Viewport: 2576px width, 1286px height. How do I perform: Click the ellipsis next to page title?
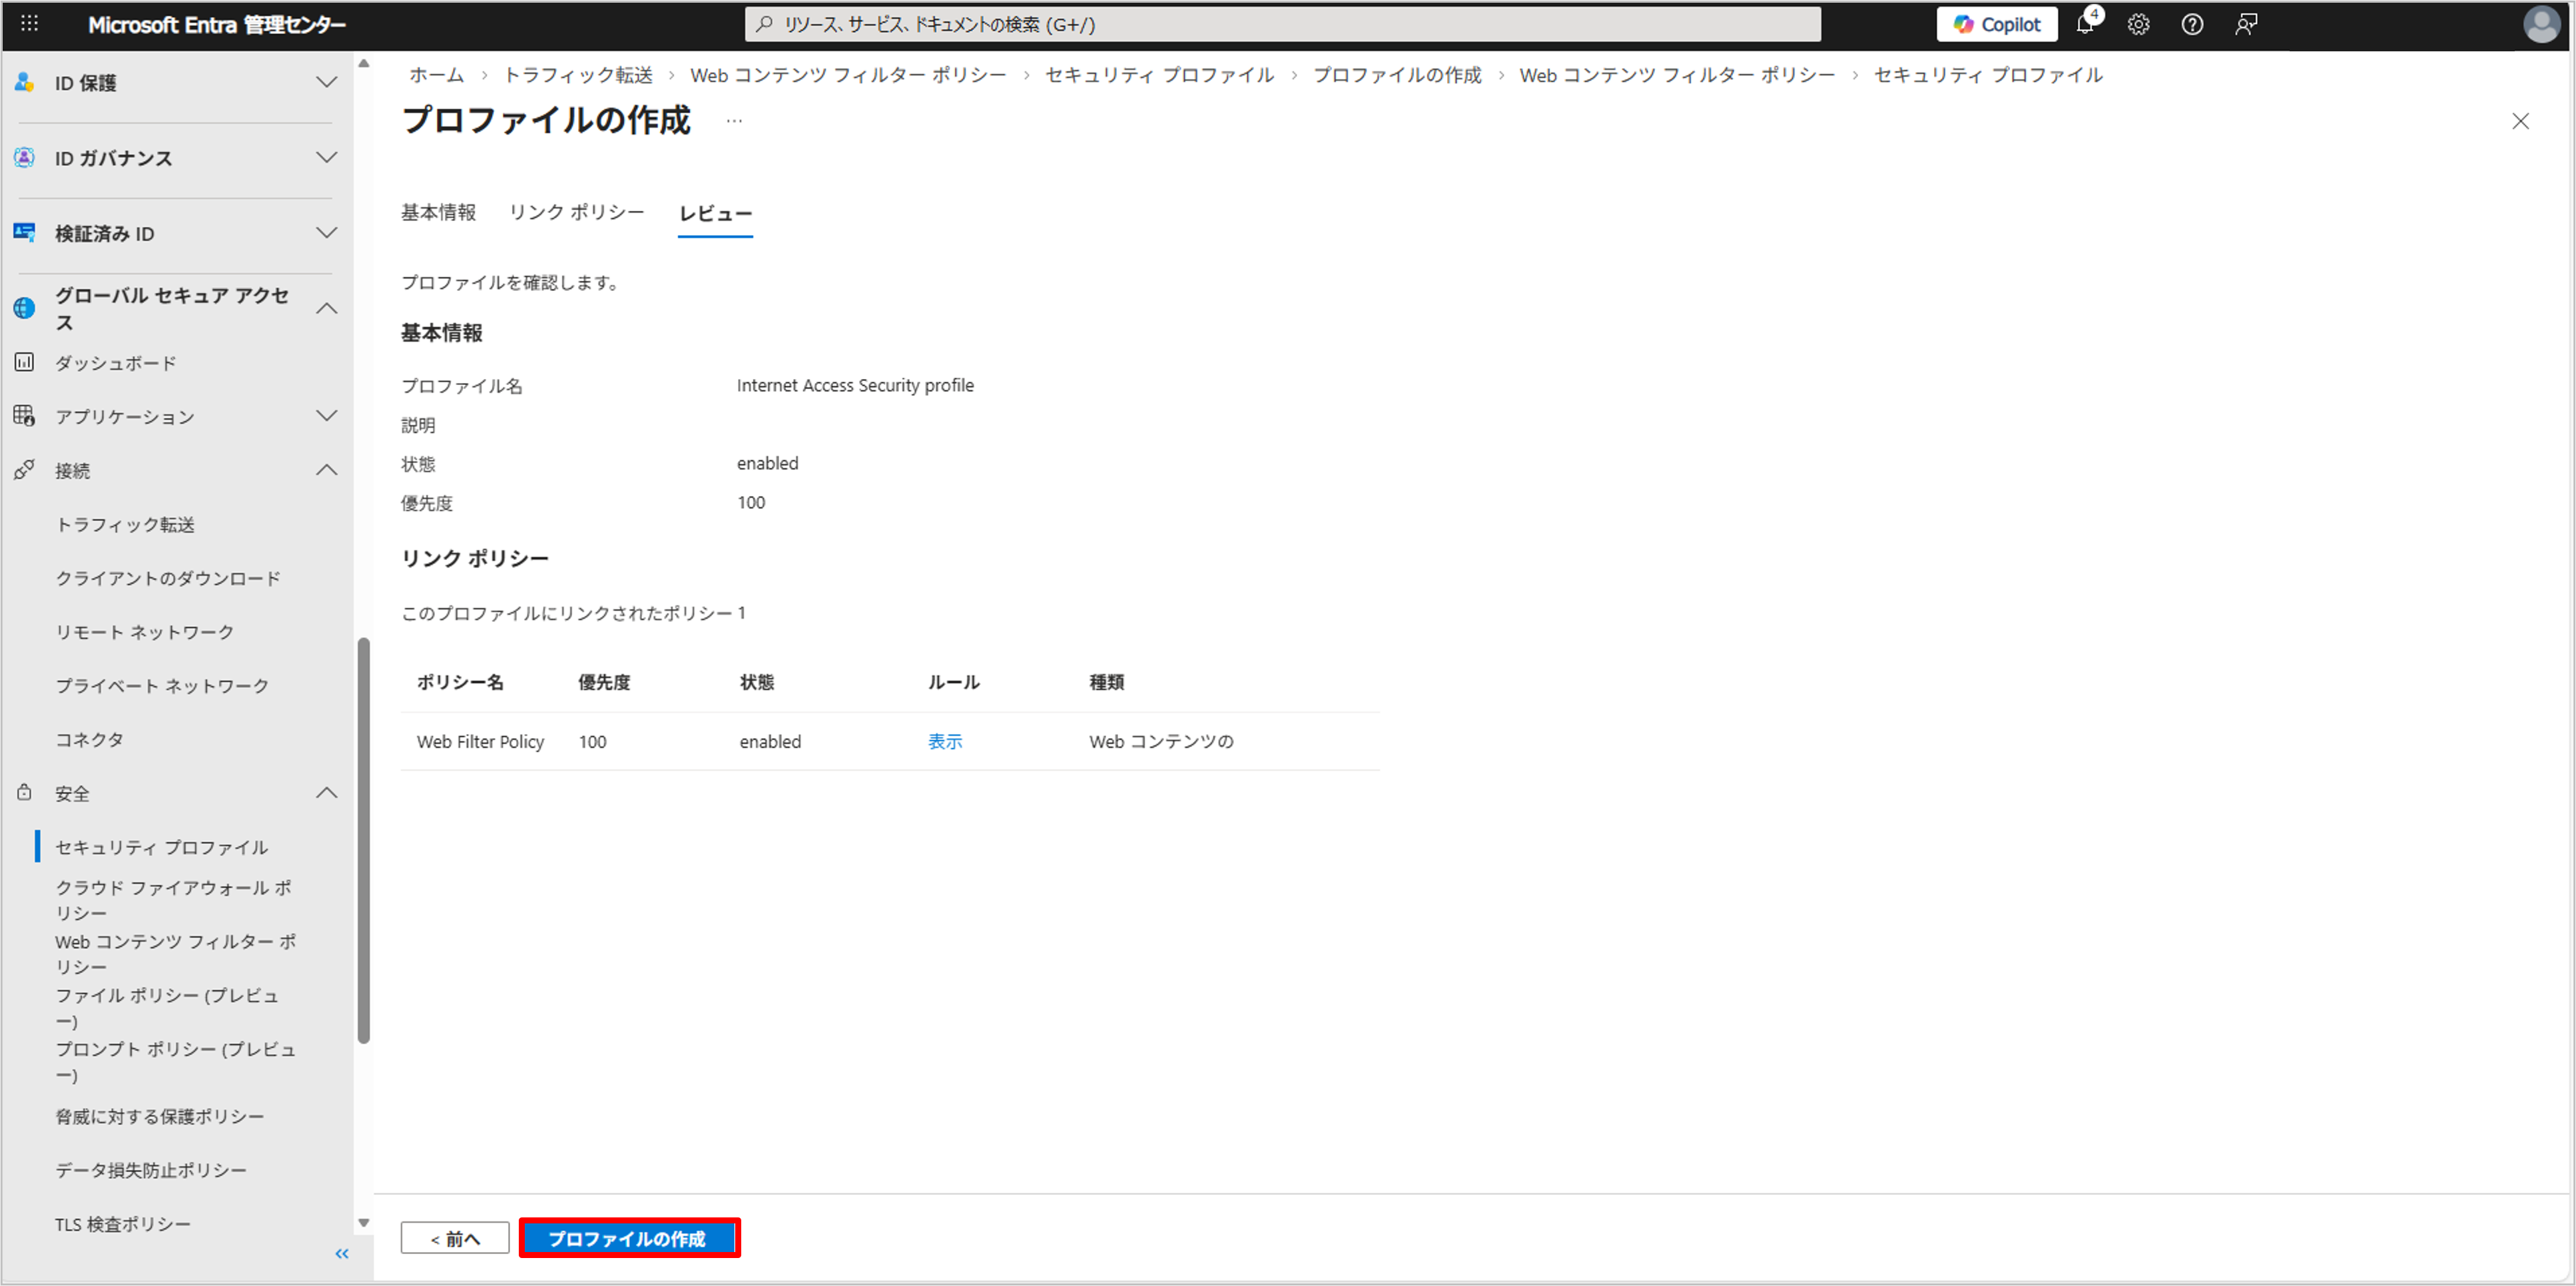(734, 121)
